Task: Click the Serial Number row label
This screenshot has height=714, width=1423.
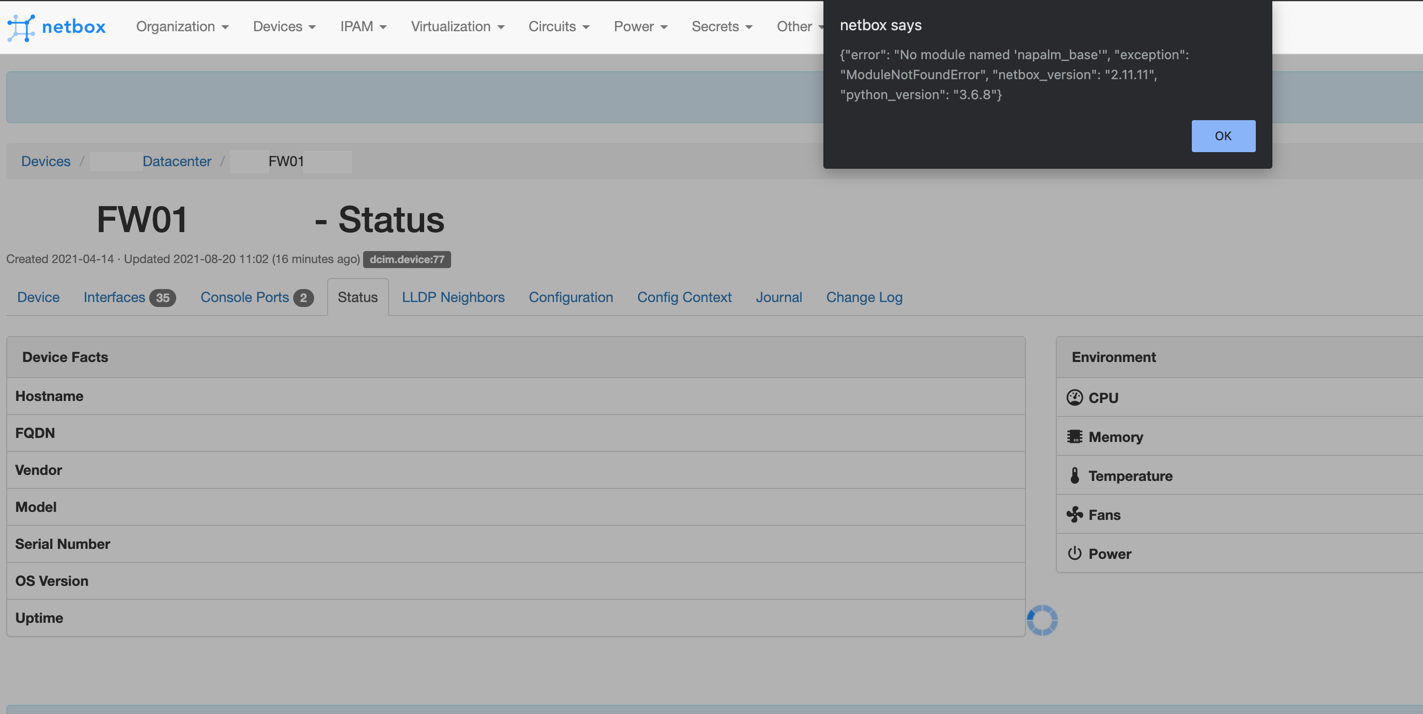Action: tap(62, 544)
